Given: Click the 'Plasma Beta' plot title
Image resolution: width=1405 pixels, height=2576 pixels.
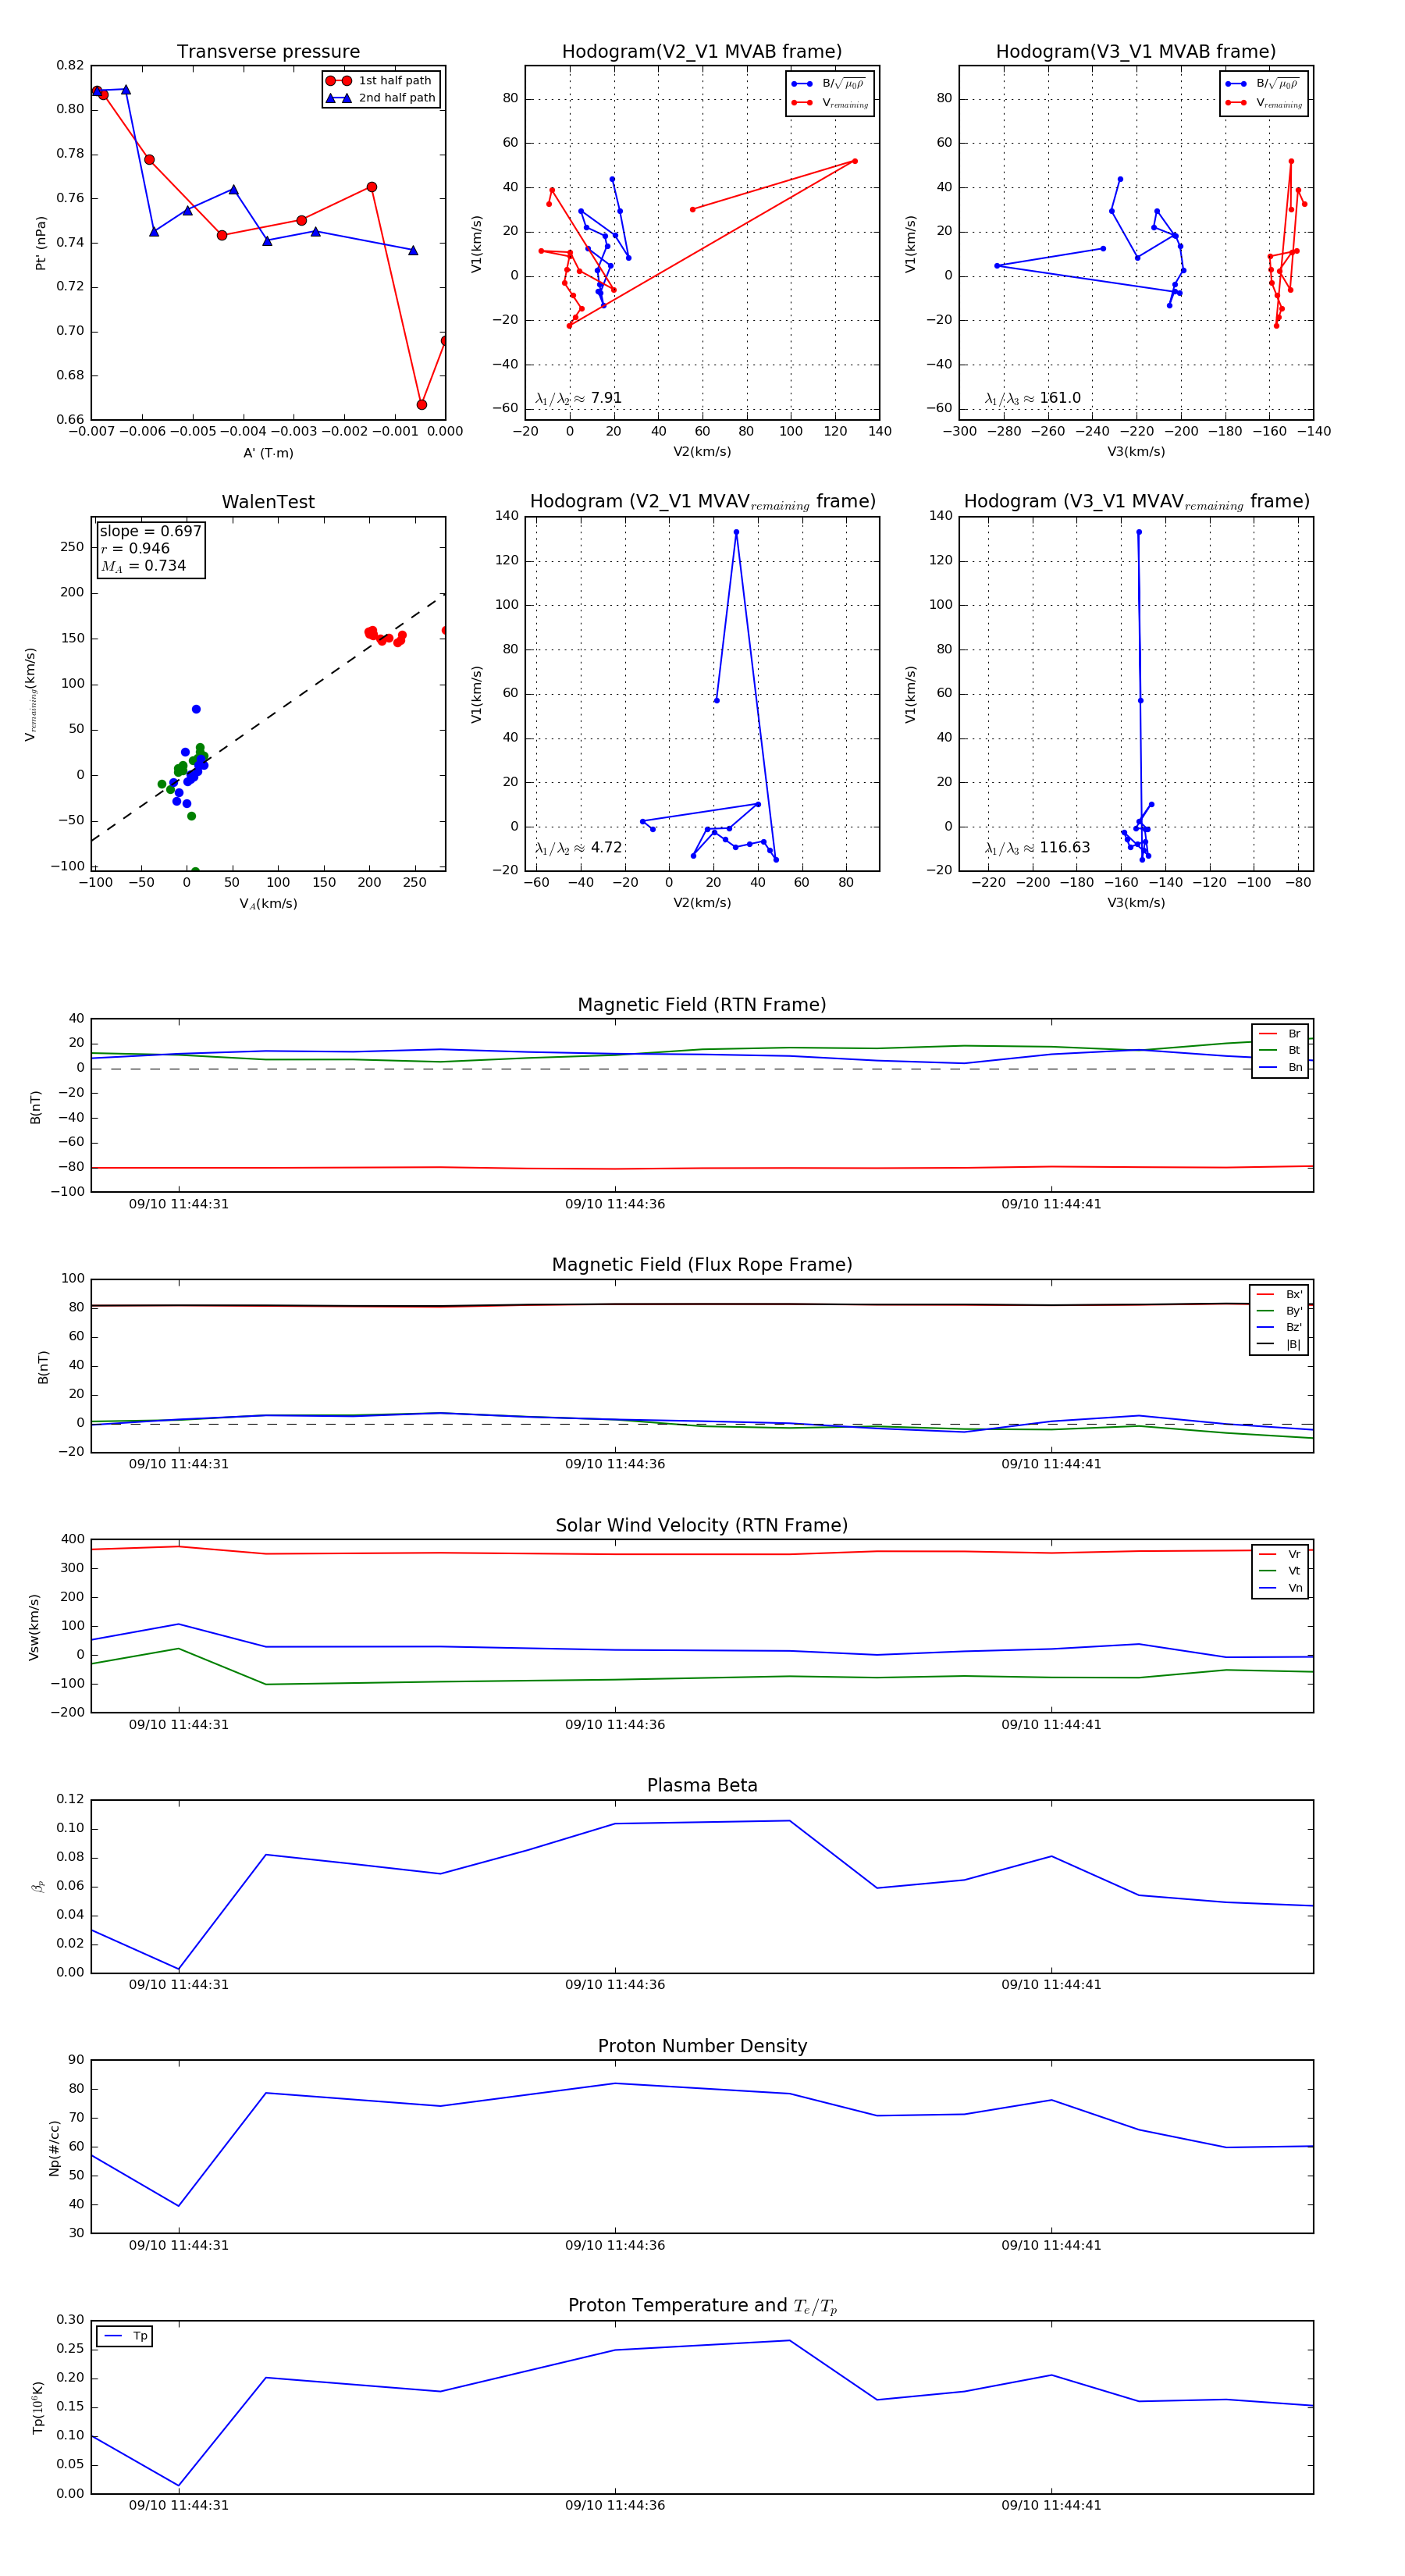Looking at the screenshot, I should [x=702, y=1786].
